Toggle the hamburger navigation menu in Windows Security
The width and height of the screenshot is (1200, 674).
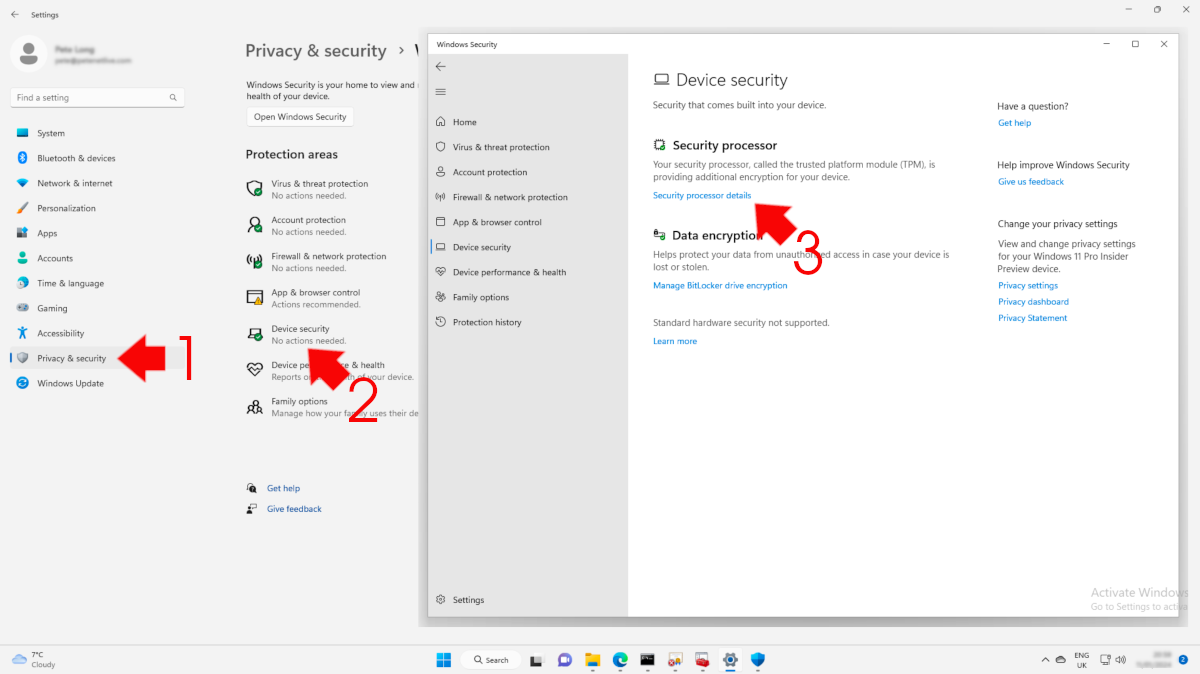tap(440, 92)
